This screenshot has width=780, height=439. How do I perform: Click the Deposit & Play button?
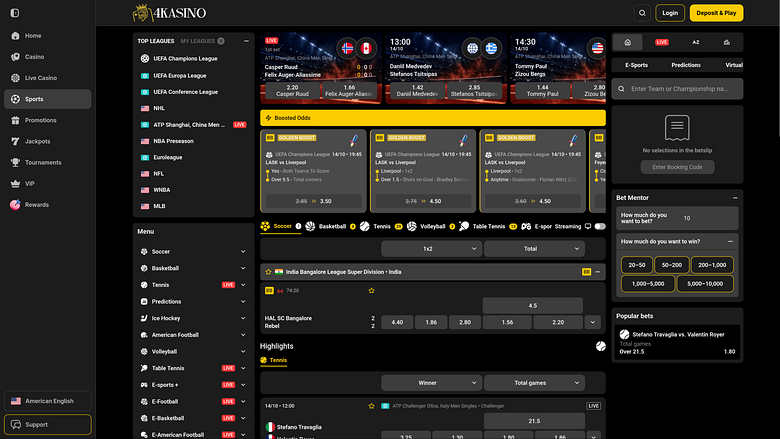click(x=716, y=13)
